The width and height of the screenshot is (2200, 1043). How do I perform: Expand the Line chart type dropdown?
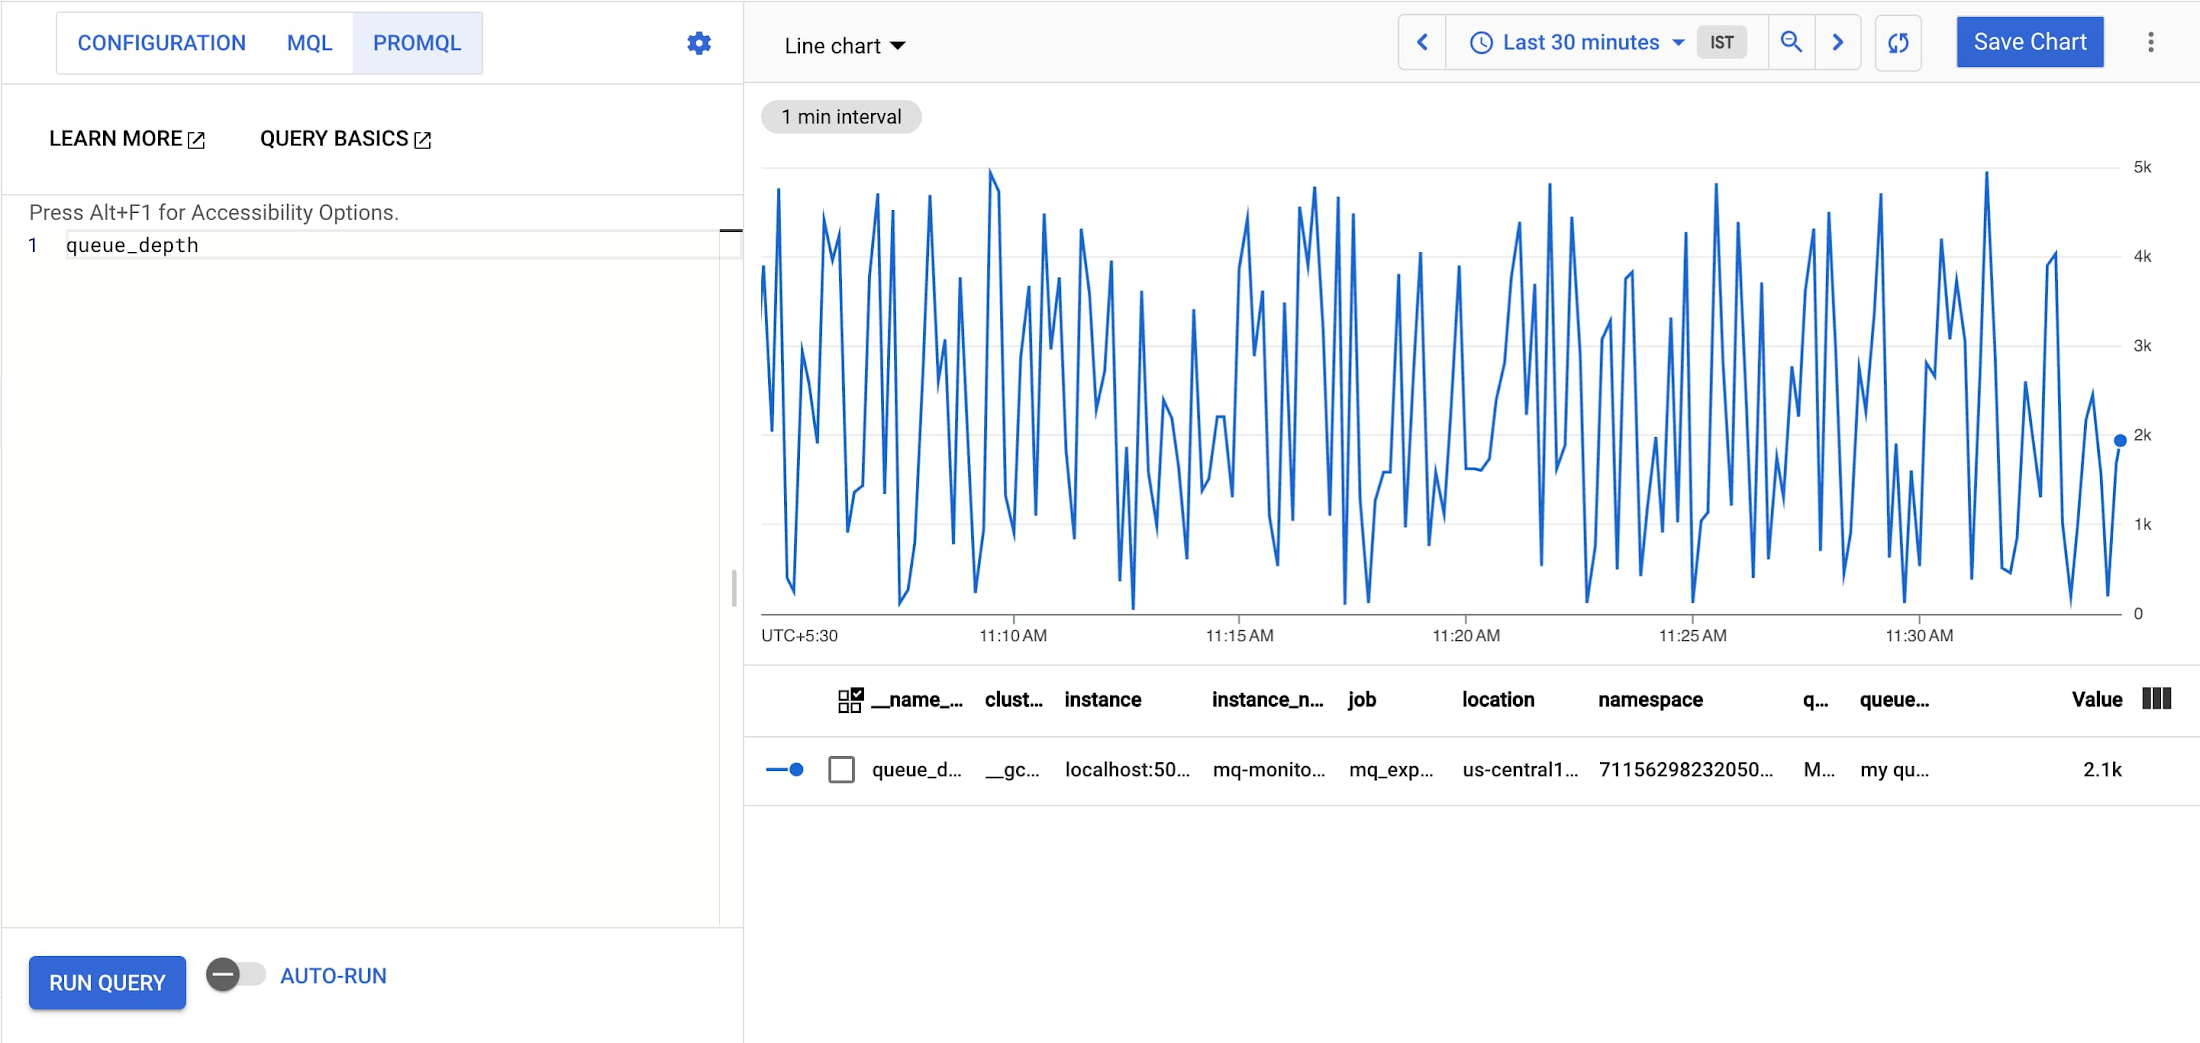pos(845,46)
